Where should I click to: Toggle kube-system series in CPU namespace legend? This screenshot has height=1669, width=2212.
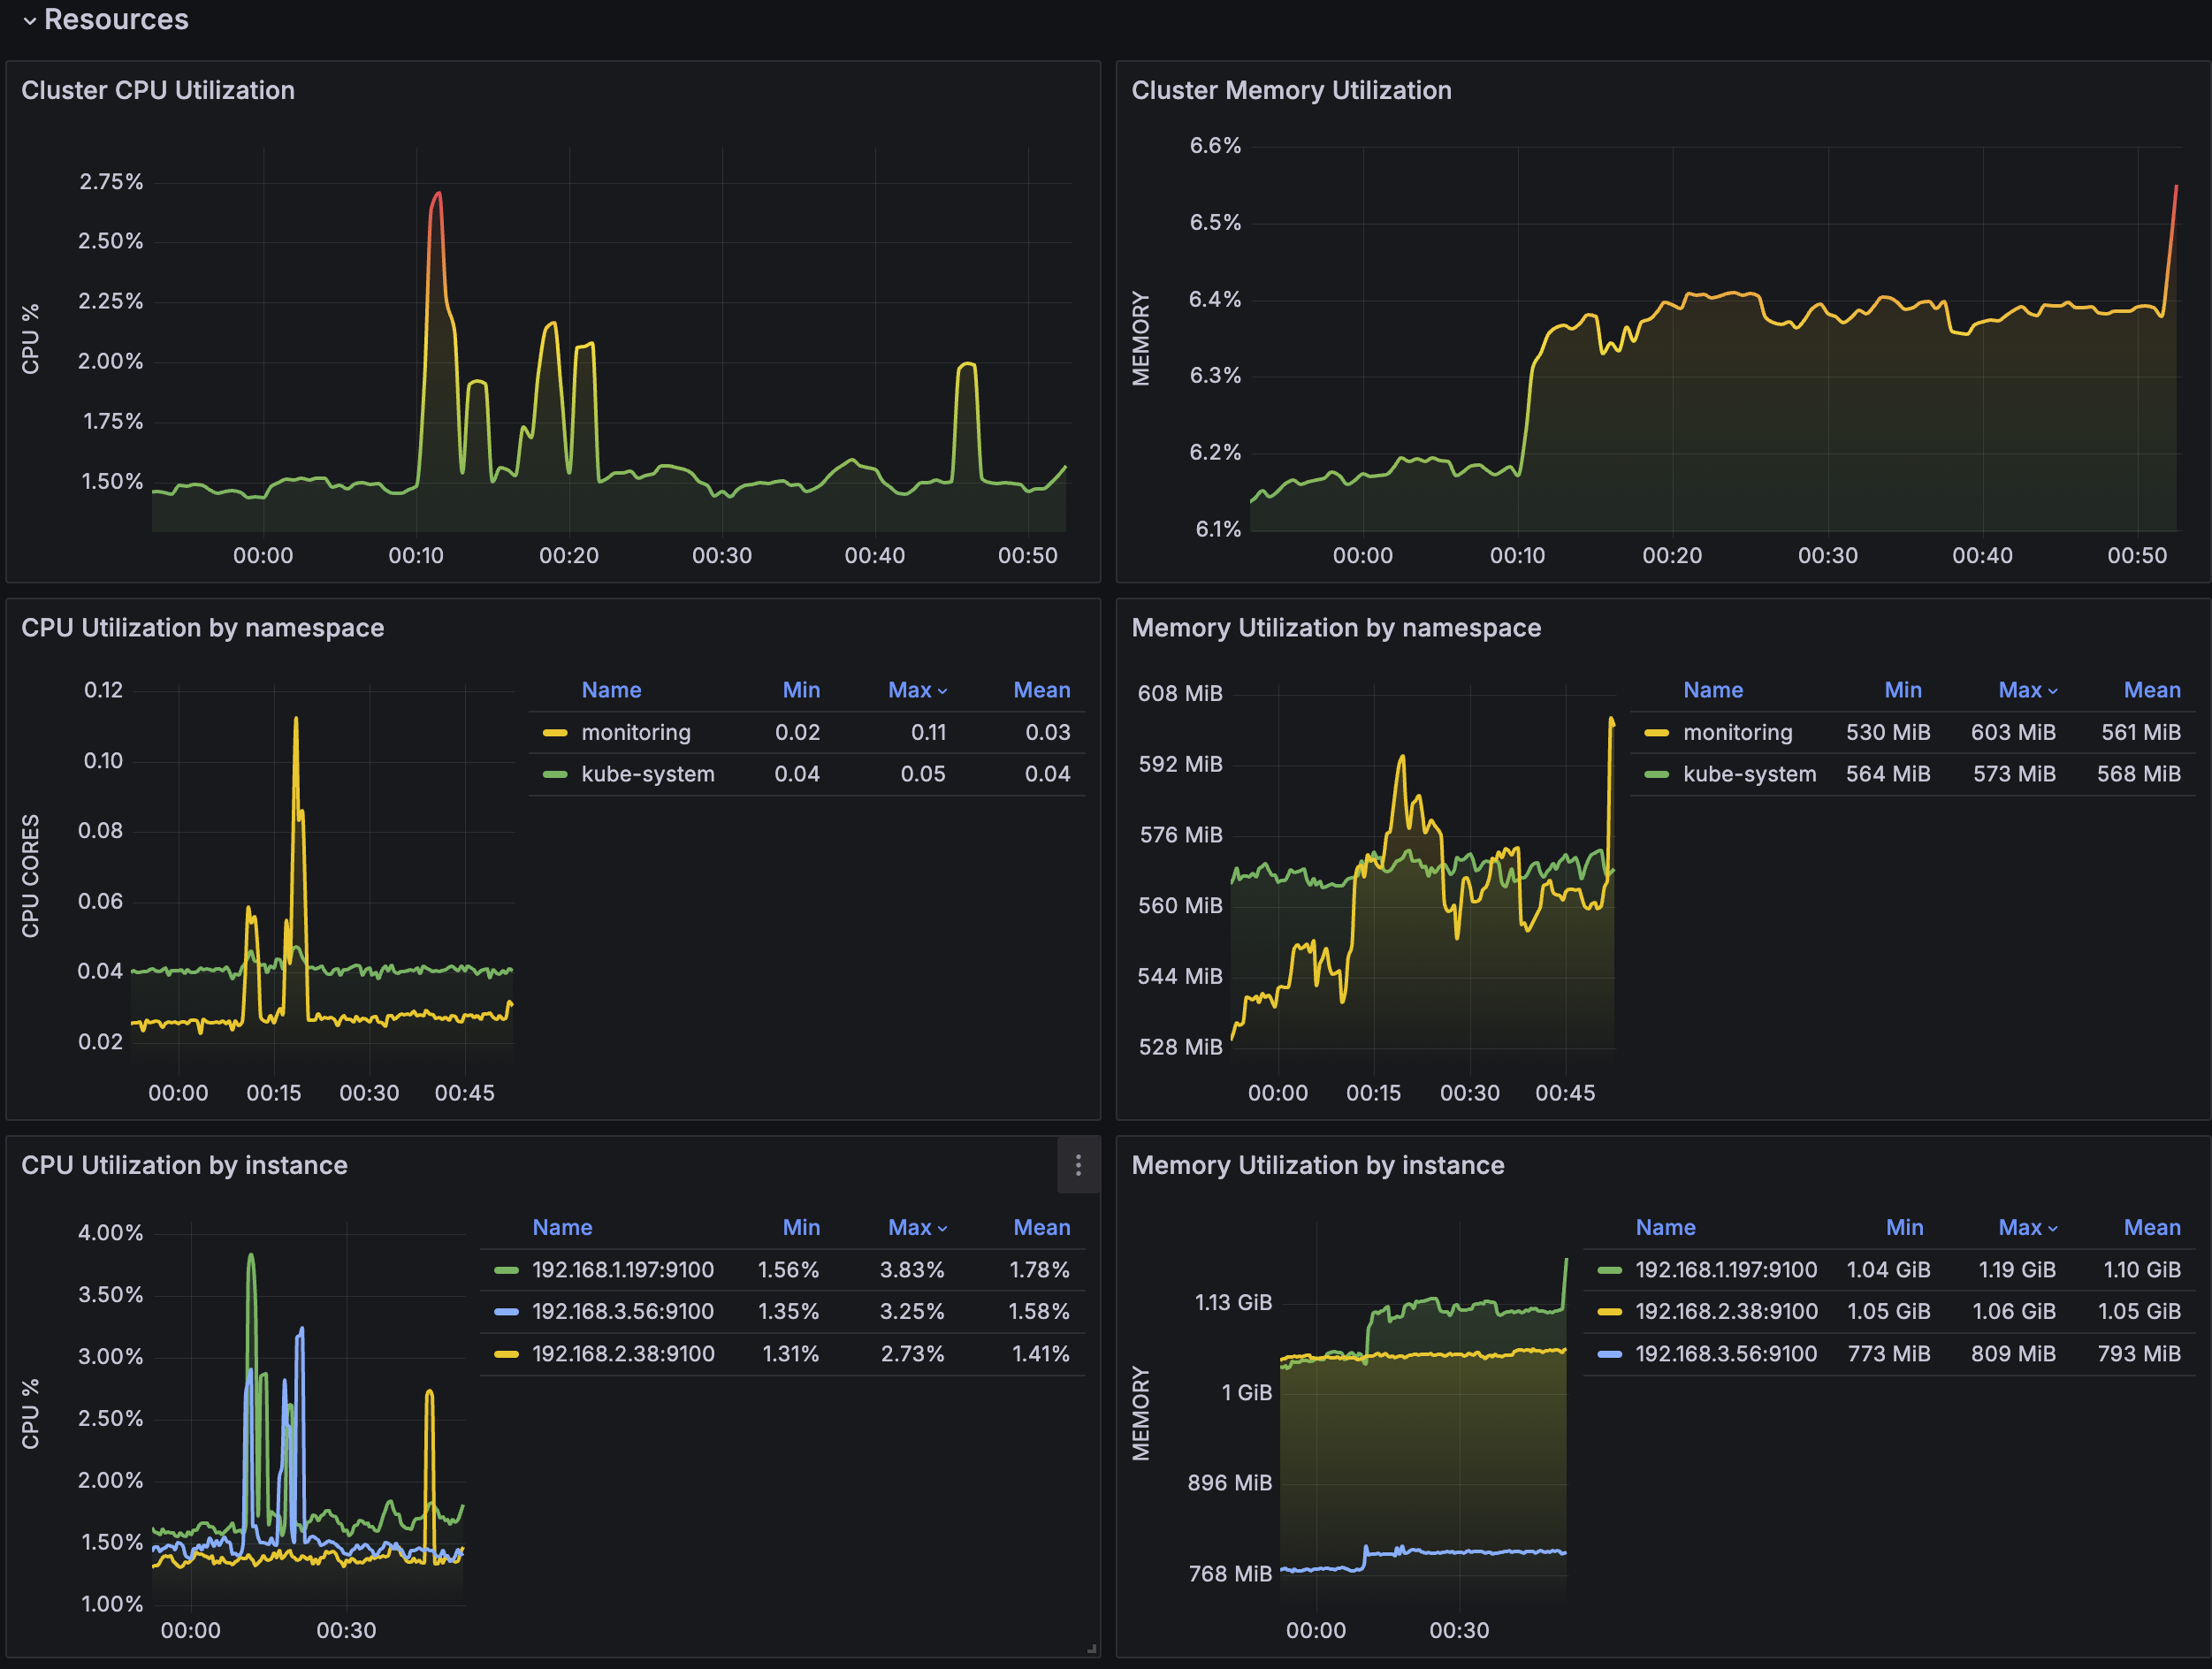coord(647,774)
